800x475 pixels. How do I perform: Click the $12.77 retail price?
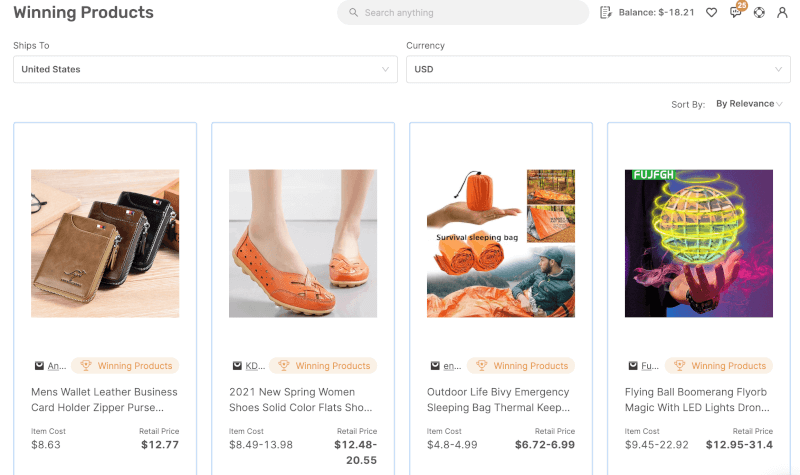point(160,444)
